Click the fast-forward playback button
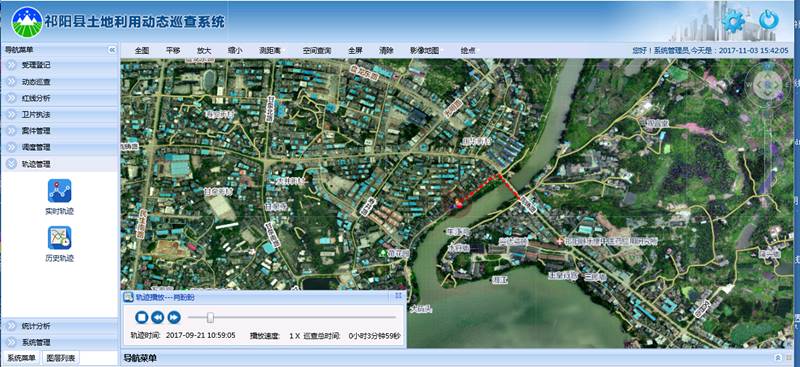Image resolution: width=800 pixels, height=367 pixels. pos(174,317)
